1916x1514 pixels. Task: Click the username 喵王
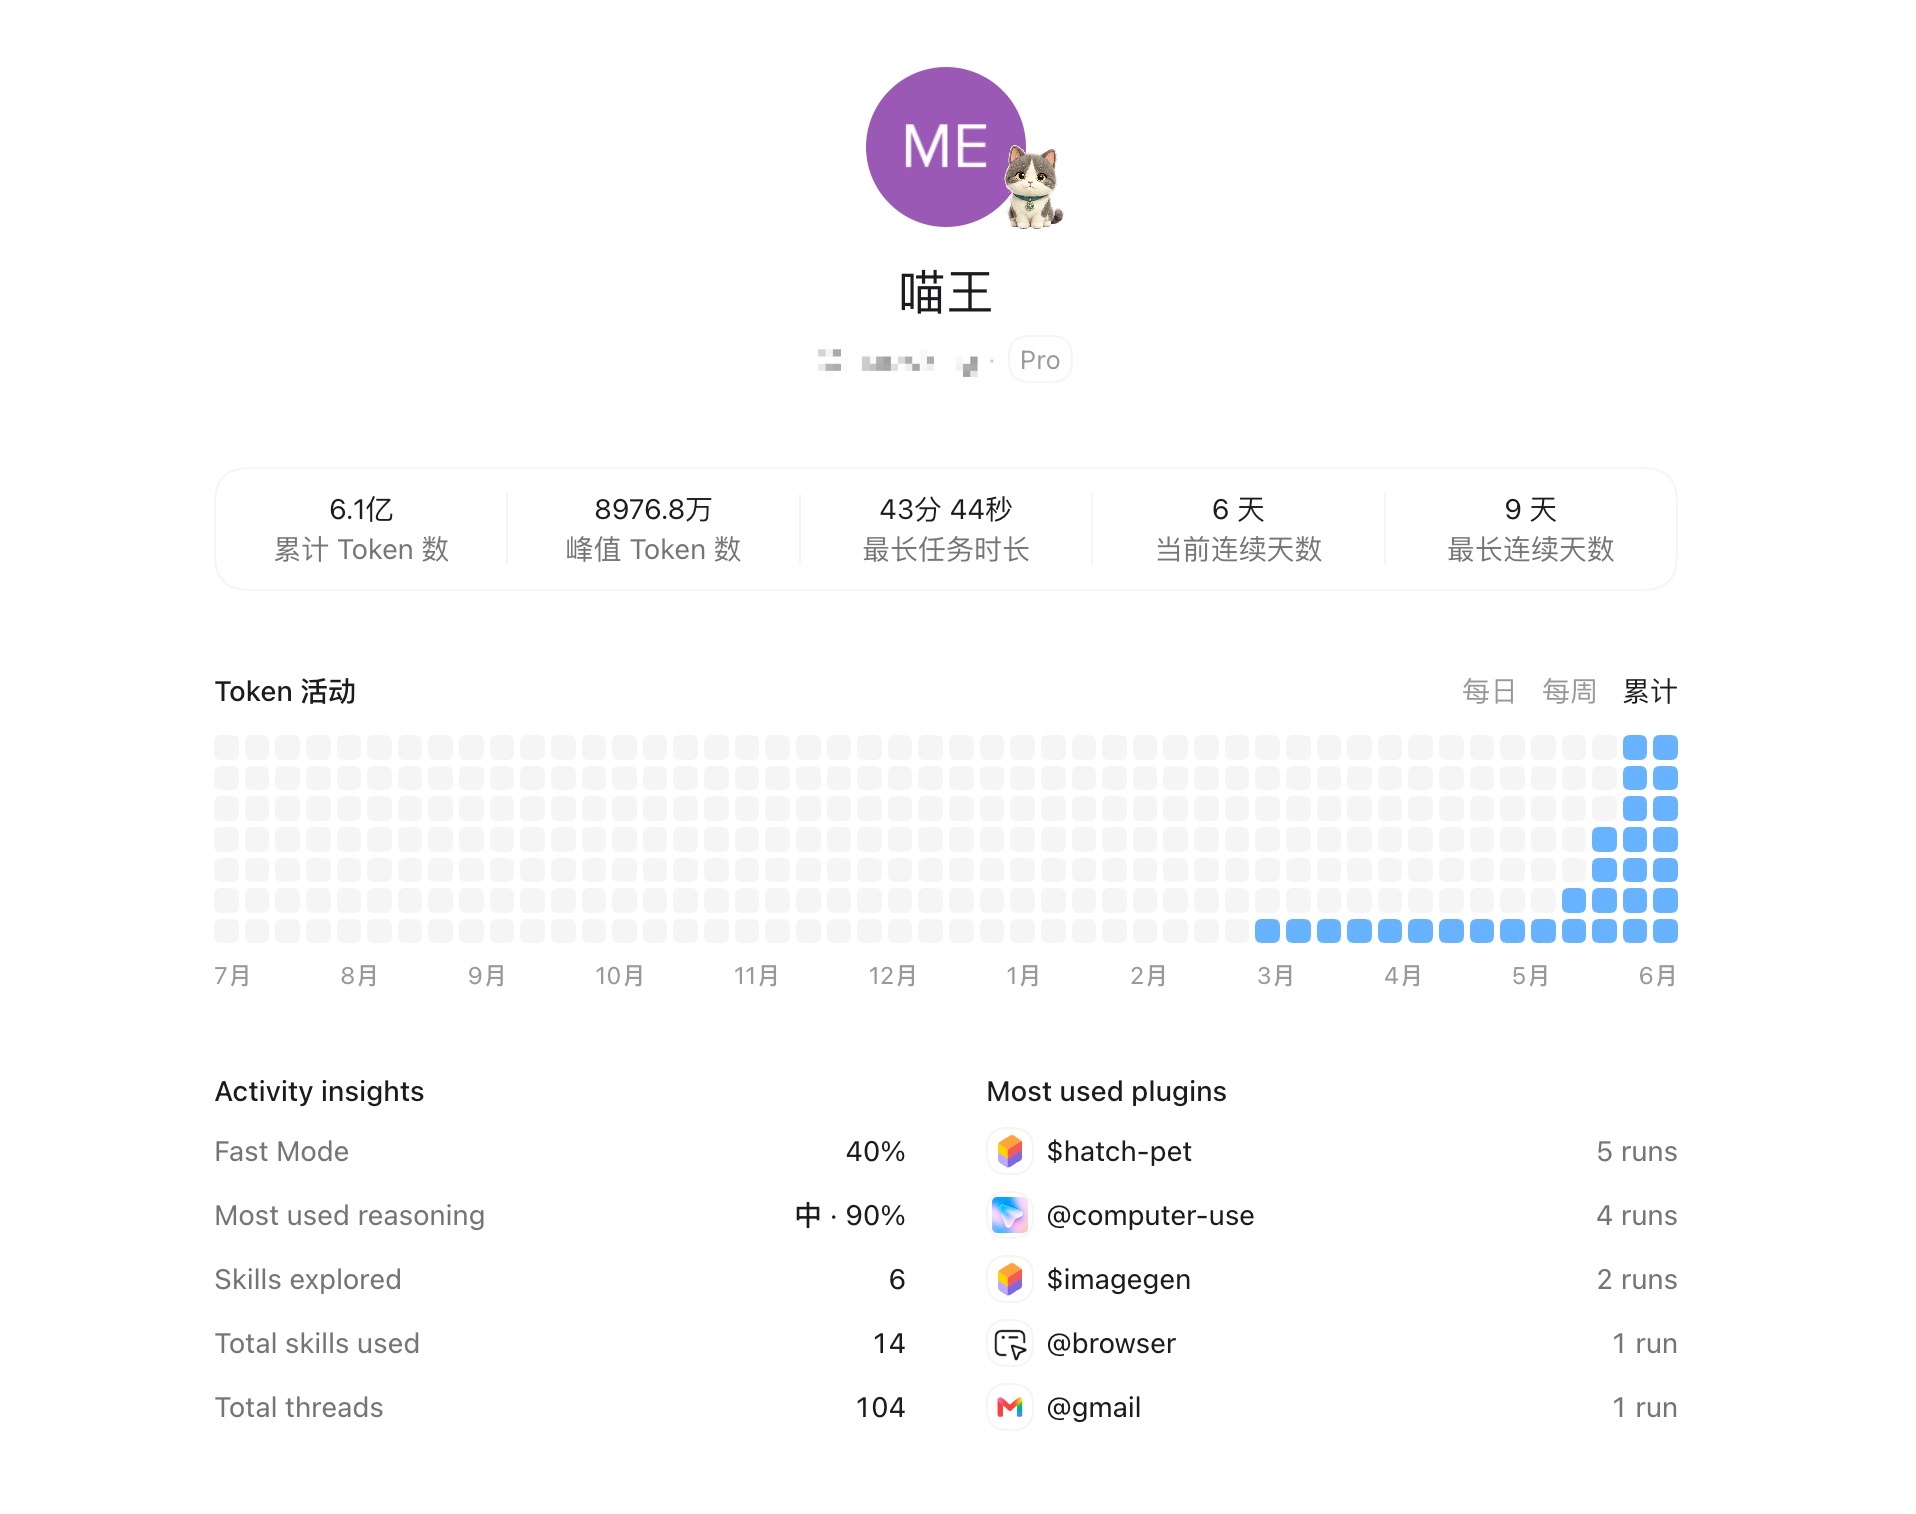click(x=945, y=293)
